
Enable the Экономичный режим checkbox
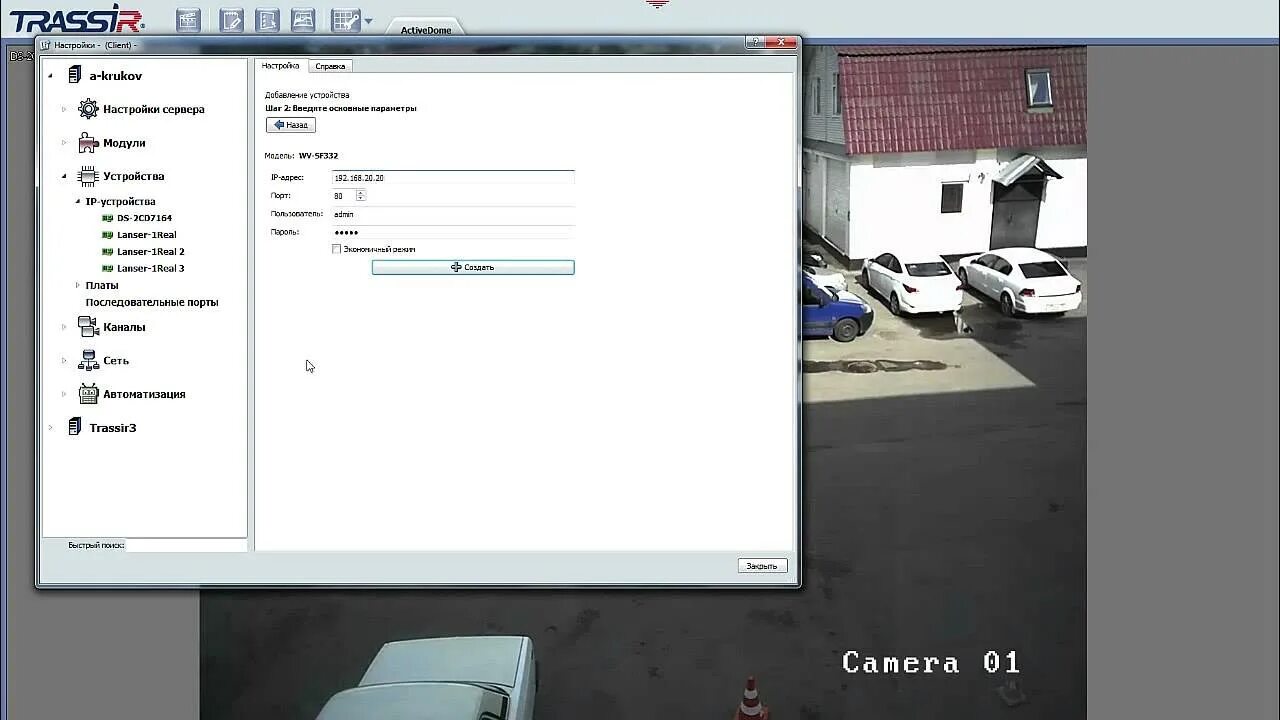point(337,249)
